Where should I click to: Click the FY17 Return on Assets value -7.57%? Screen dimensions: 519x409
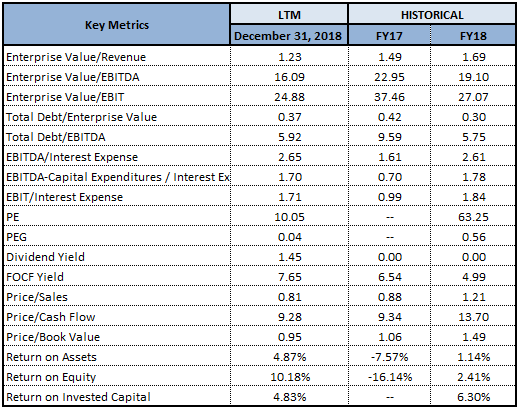pyautogui.click(x=389, y=357)
